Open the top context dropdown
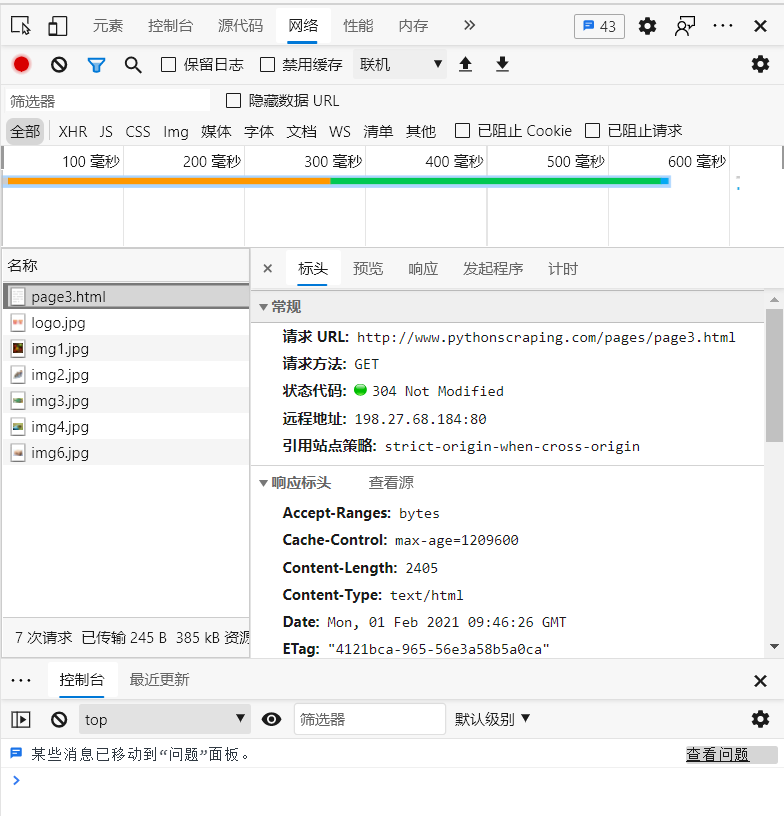784x816 pixels. coord(165,719)
